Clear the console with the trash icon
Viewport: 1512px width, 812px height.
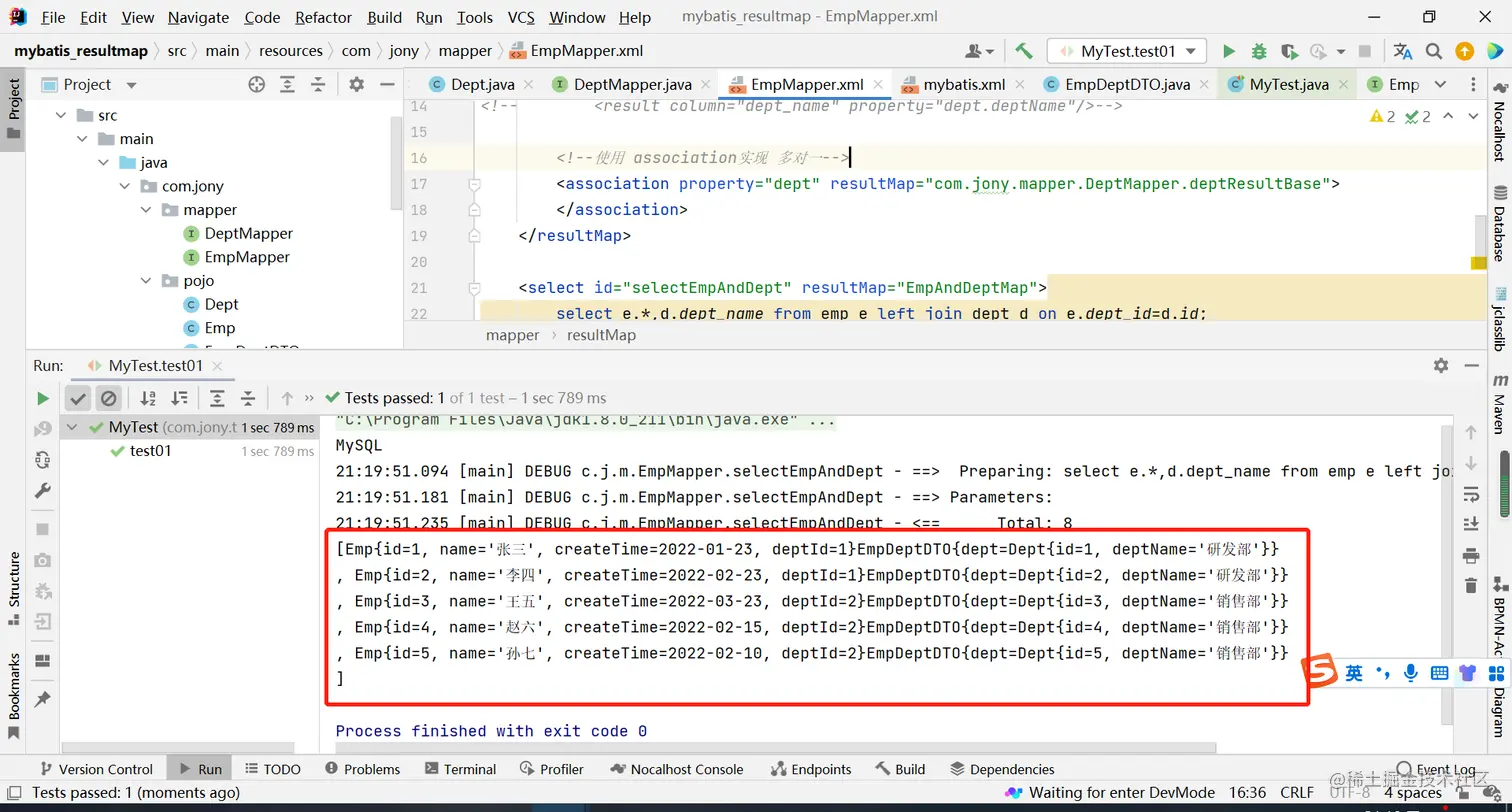click(1470, 585)
